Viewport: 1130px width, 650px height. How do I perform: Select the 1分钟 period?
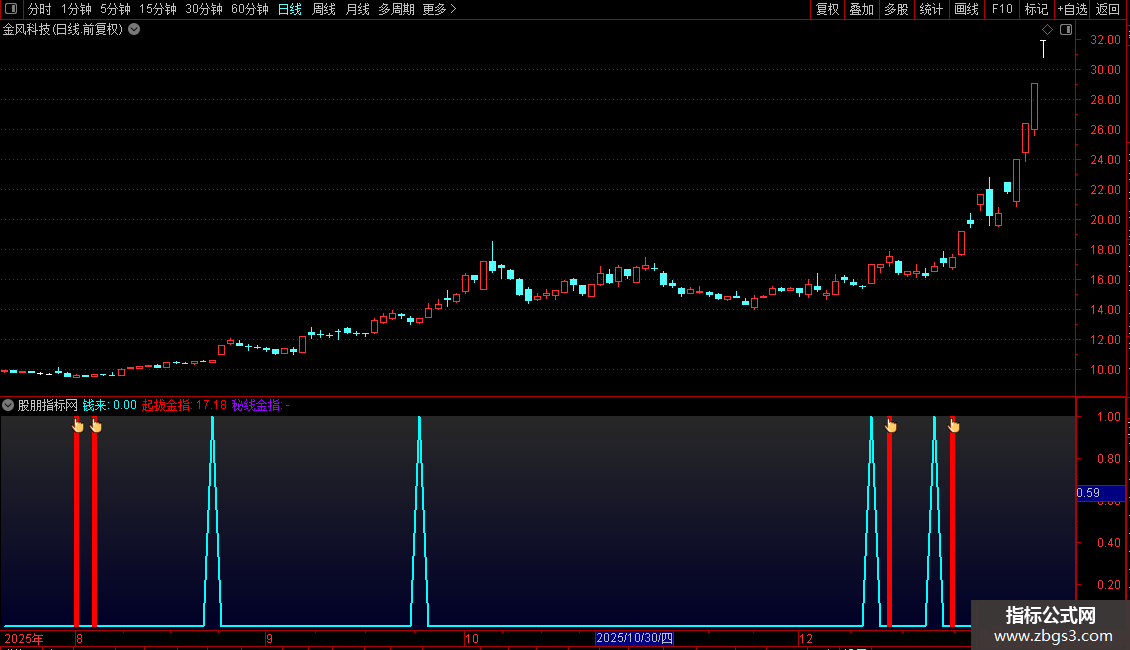click(76, 9)
